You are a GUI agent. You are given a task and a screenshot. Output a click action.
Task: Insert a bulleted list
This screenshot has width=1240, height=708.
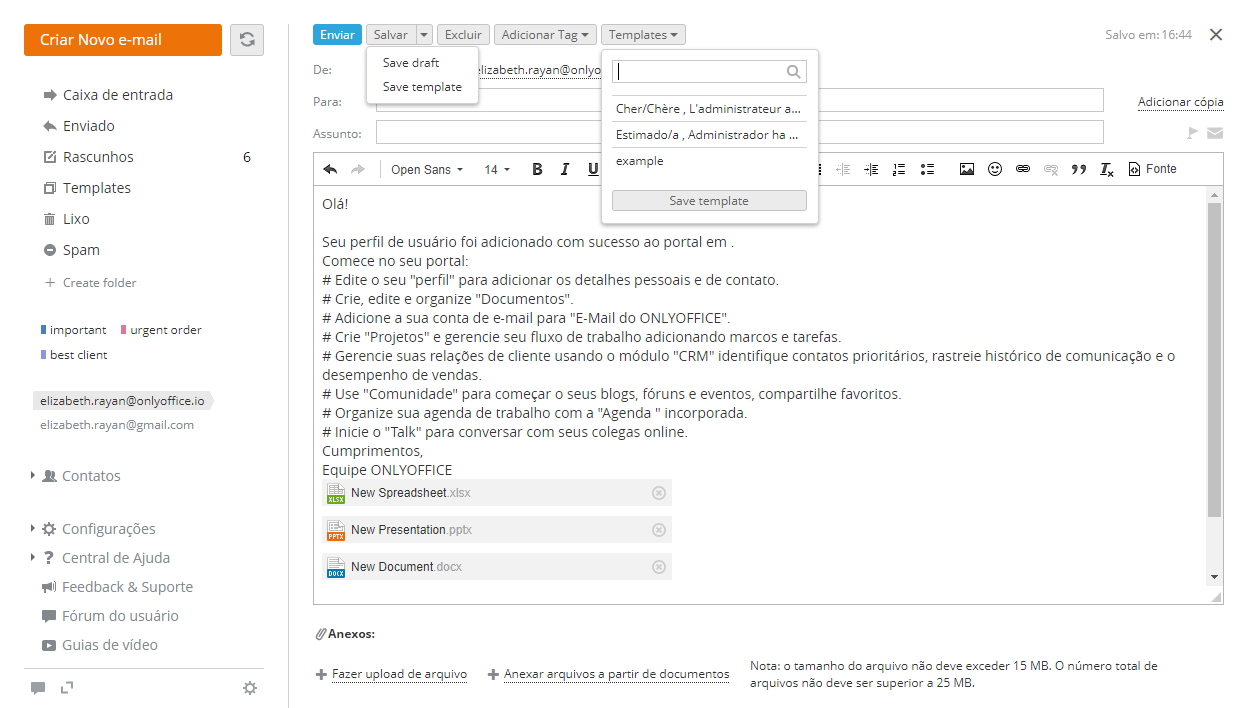pyautogui.click(x=927, y=169)
